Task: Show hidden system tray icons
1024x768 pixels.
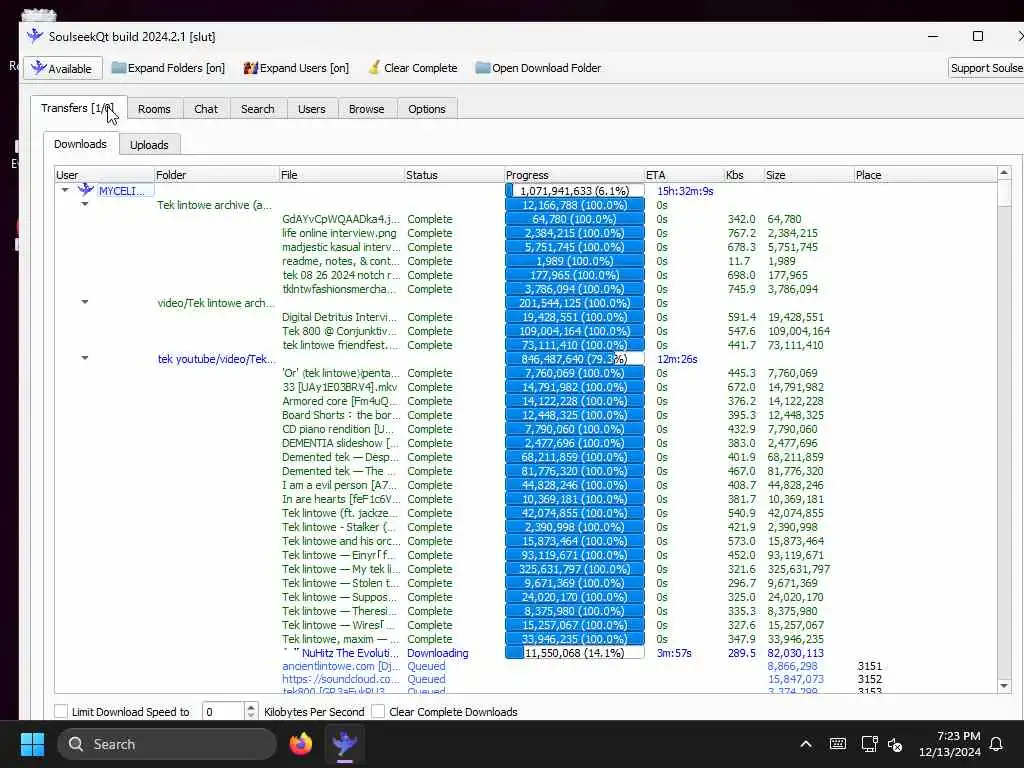Action: (x=806, y=744)
